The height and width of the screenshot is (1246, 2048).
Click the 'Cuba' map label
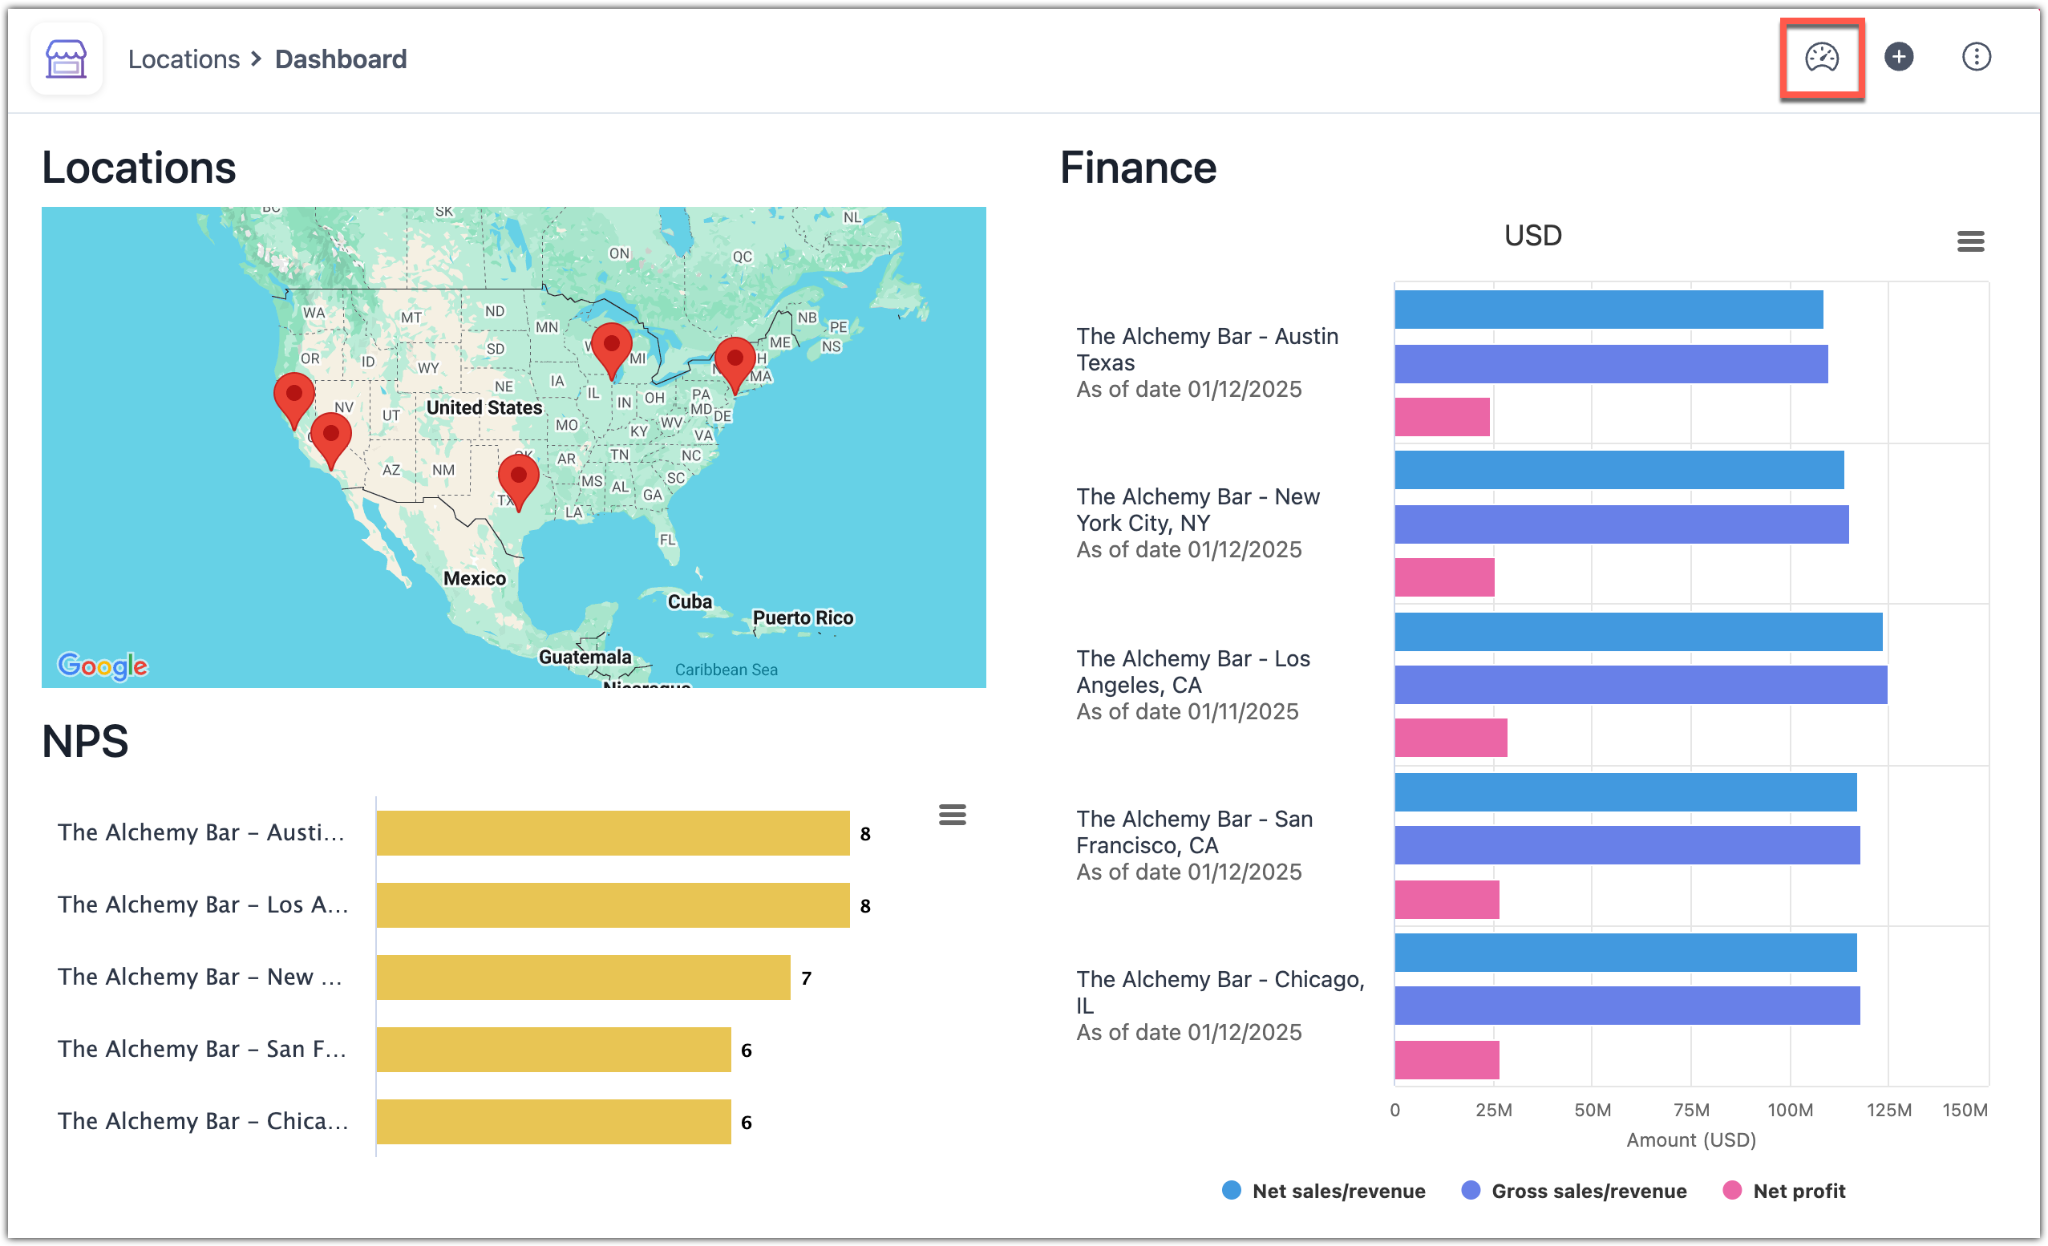pyautogui.click(x=690, y=601)
